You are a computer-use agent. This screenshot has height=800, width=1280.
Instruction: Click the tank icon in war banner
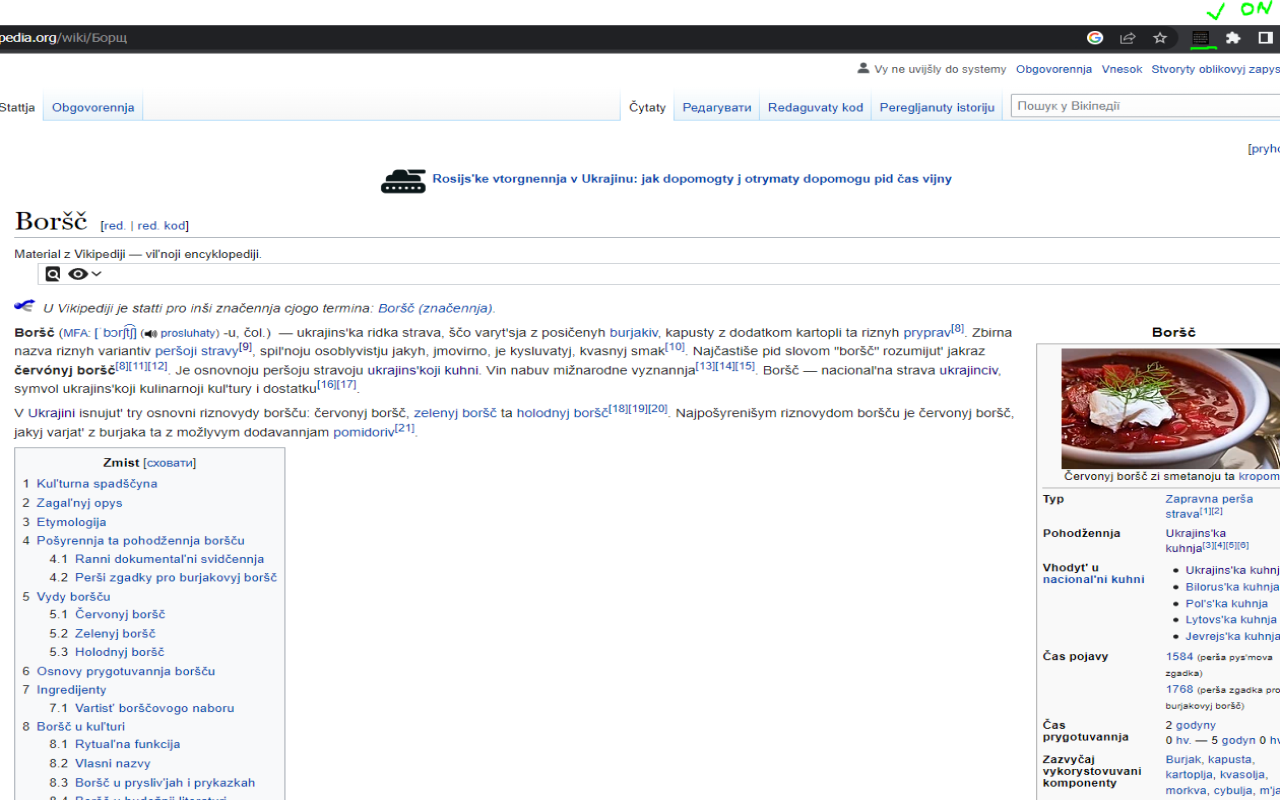(403, 180)
